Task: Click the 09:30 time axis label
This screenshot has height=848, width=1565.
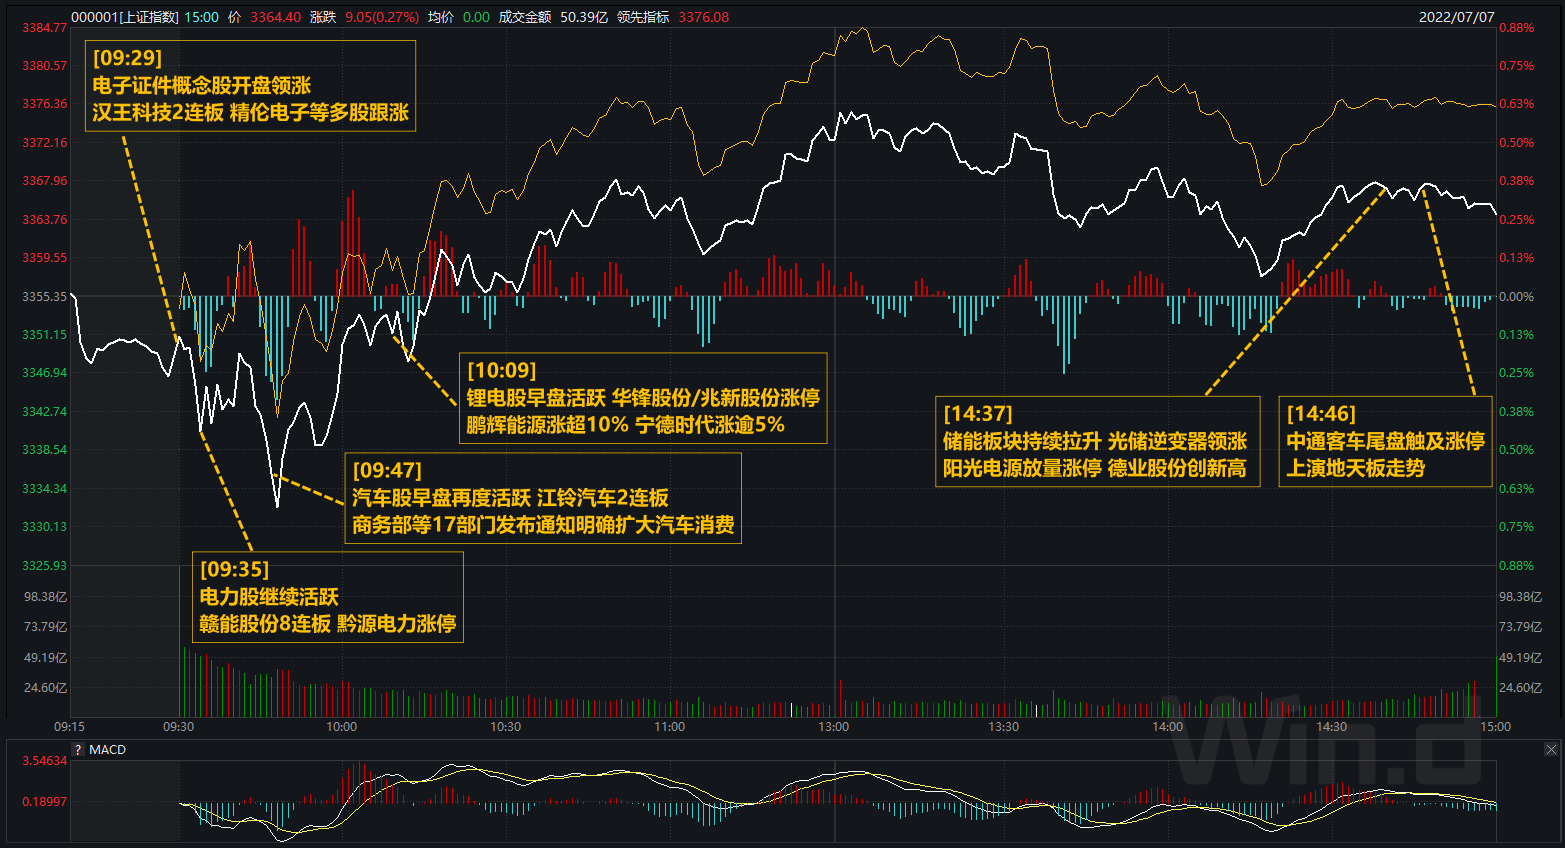Action: pyautogui.click(x=179, y=727)
